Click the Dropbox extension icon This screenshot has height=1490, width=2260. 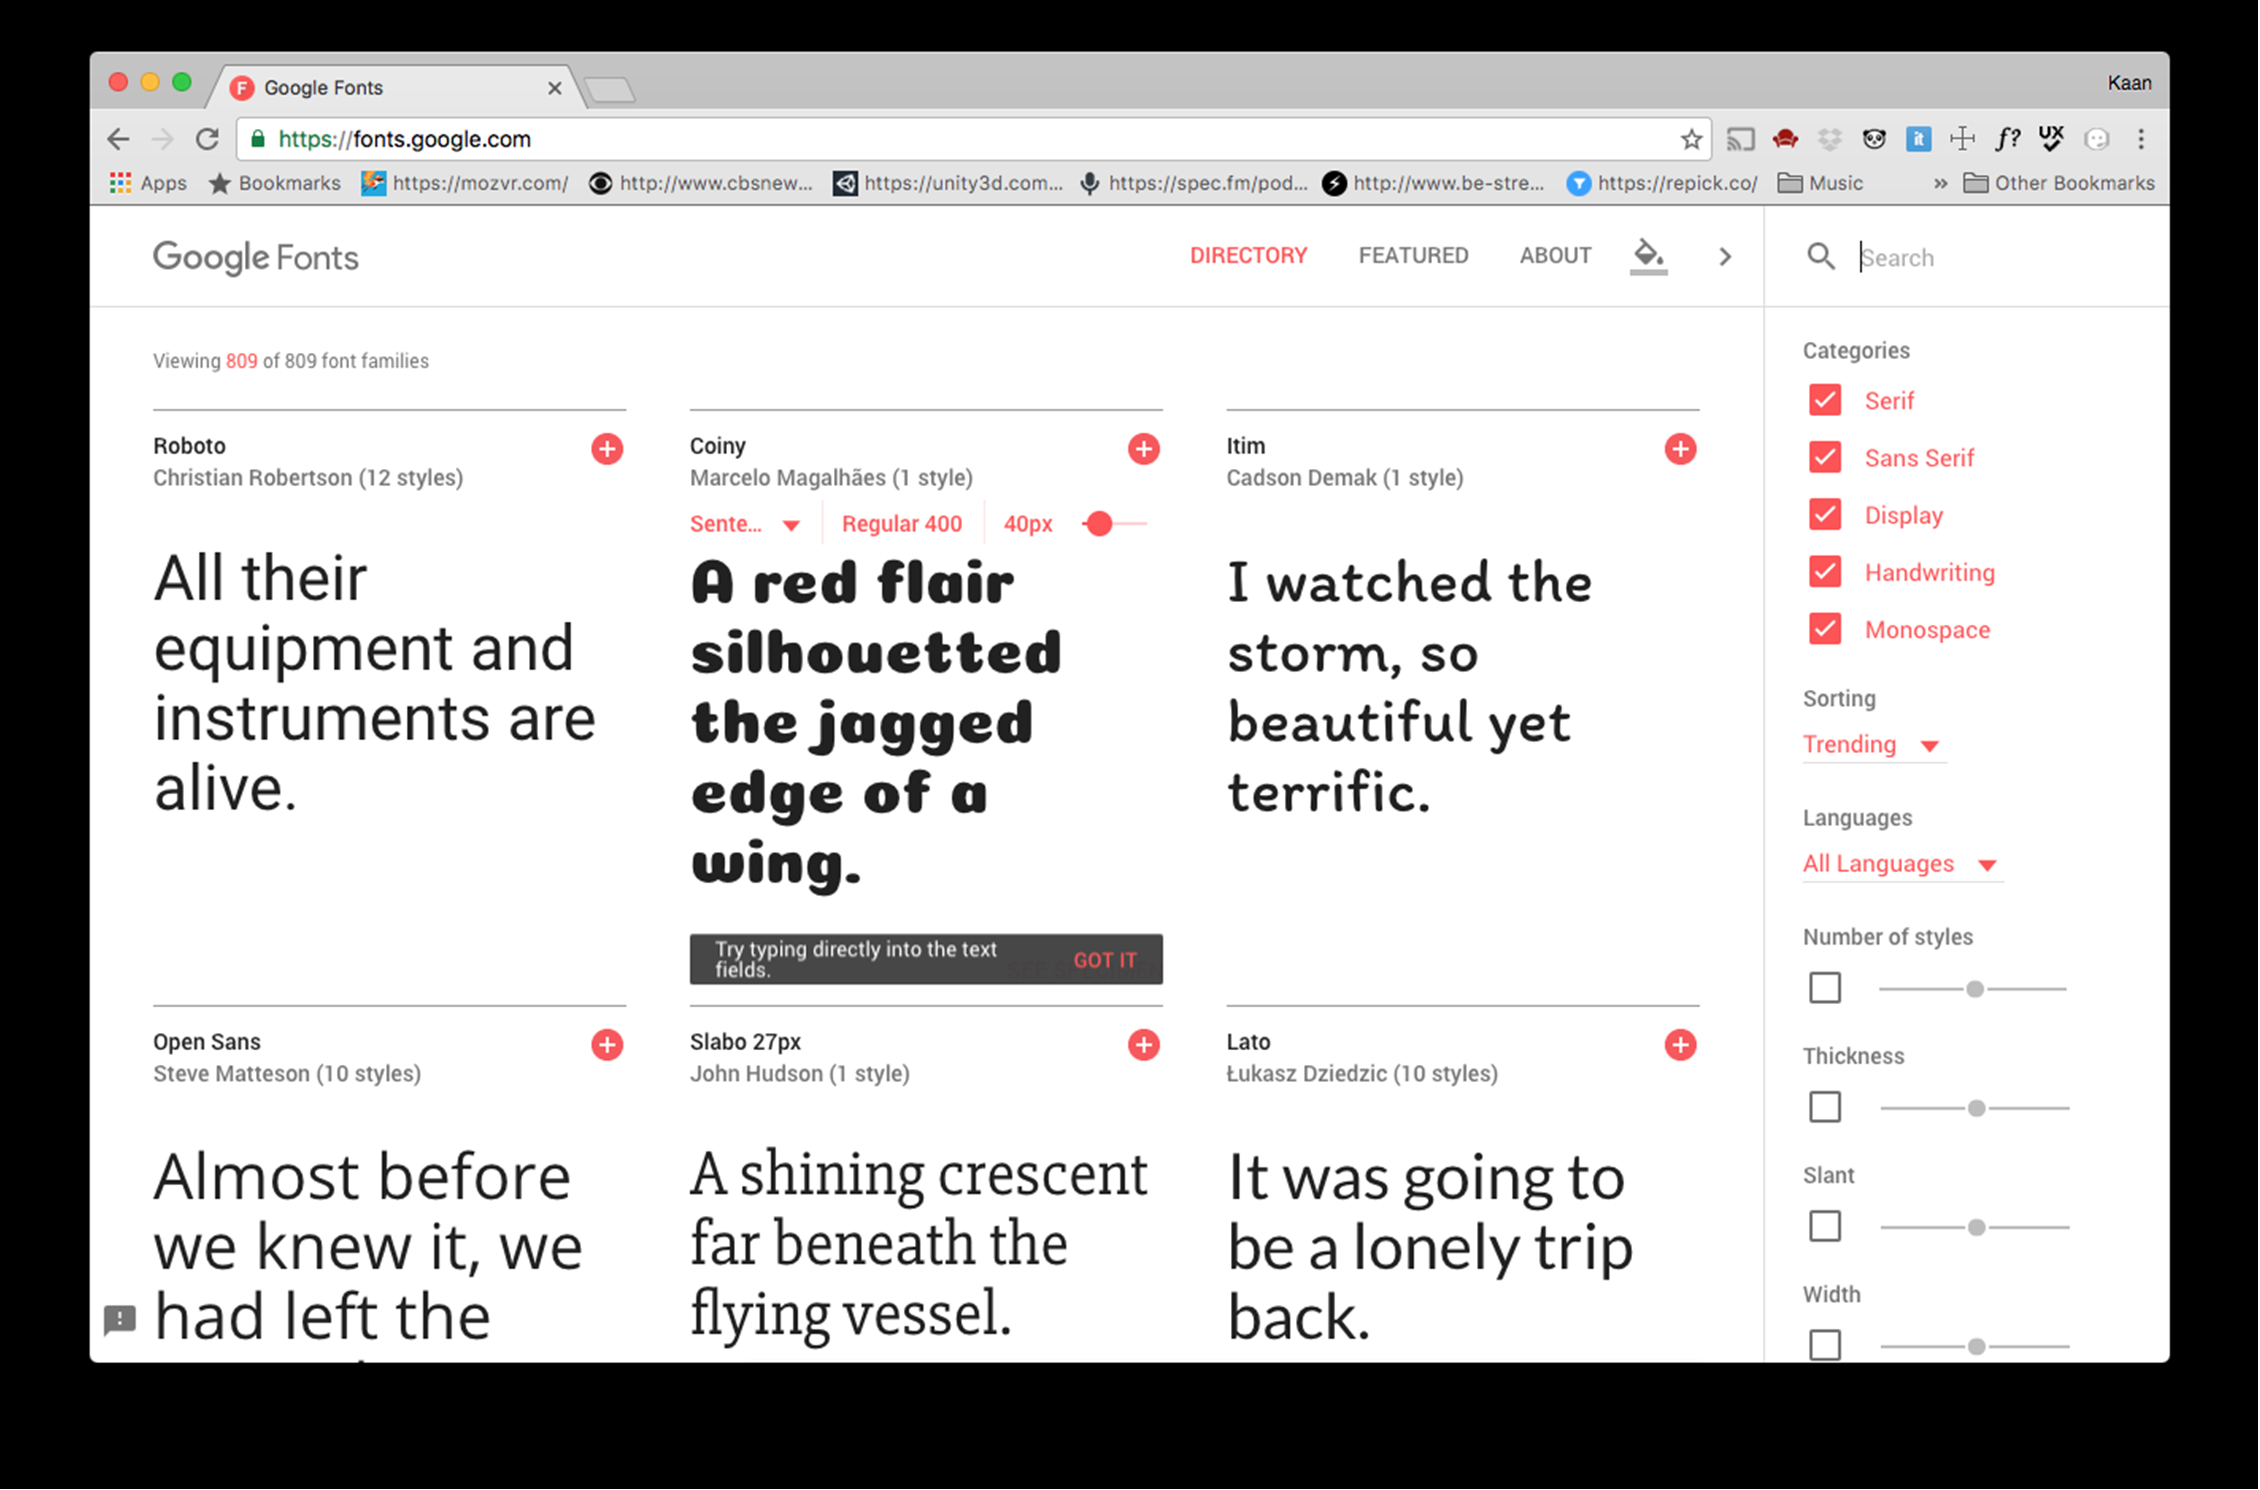pos(1830,139)
